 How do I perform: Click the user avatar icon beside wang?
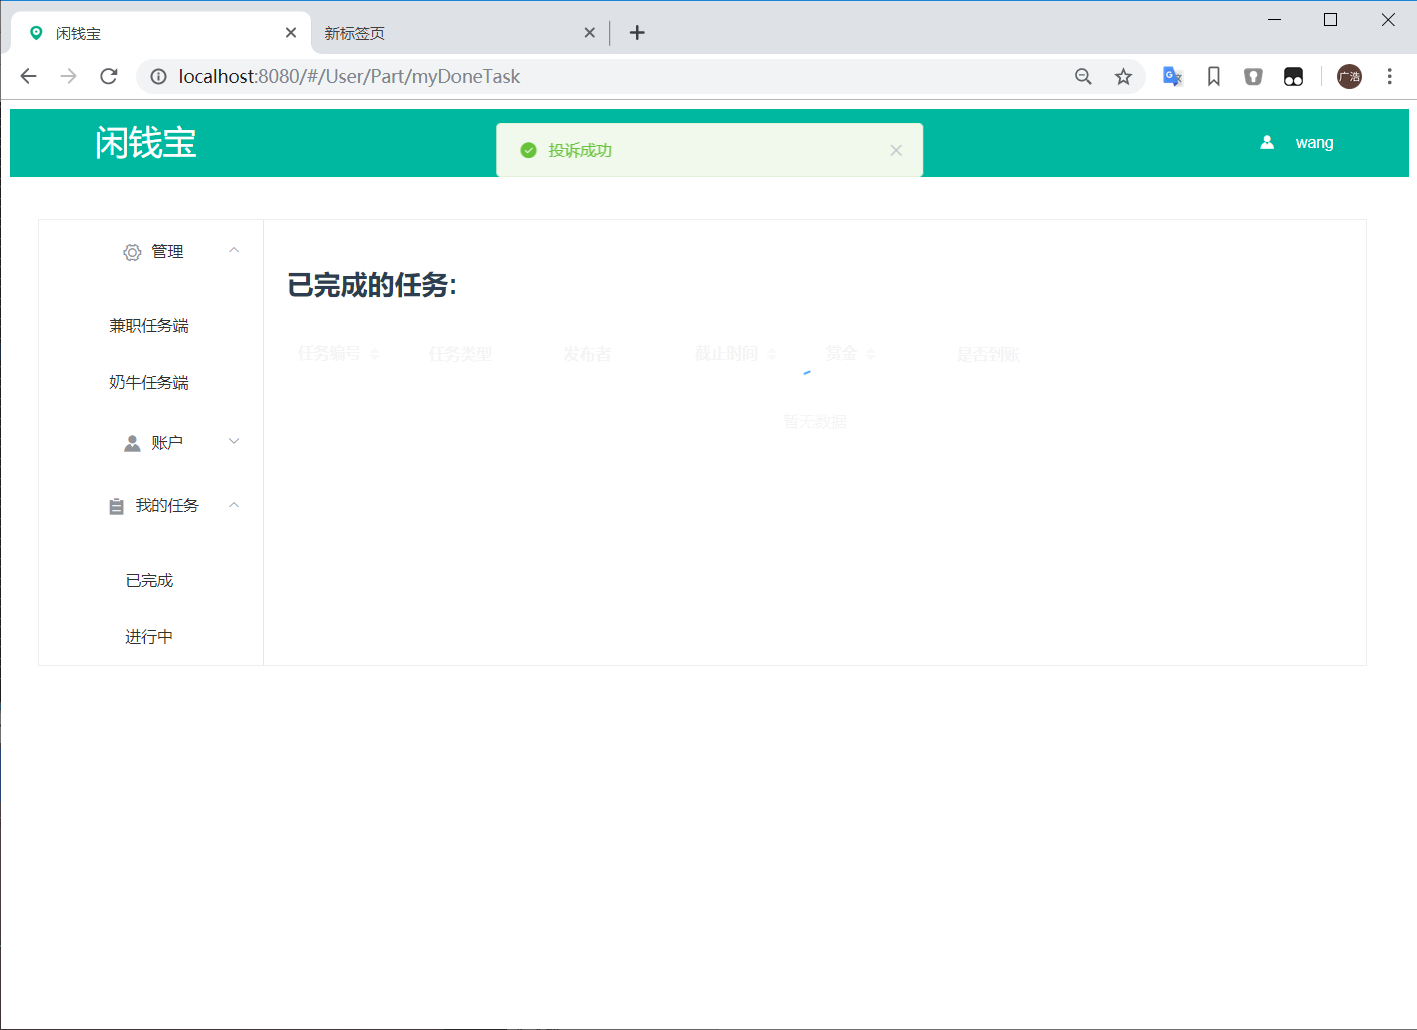click(x=1267, y=143)
